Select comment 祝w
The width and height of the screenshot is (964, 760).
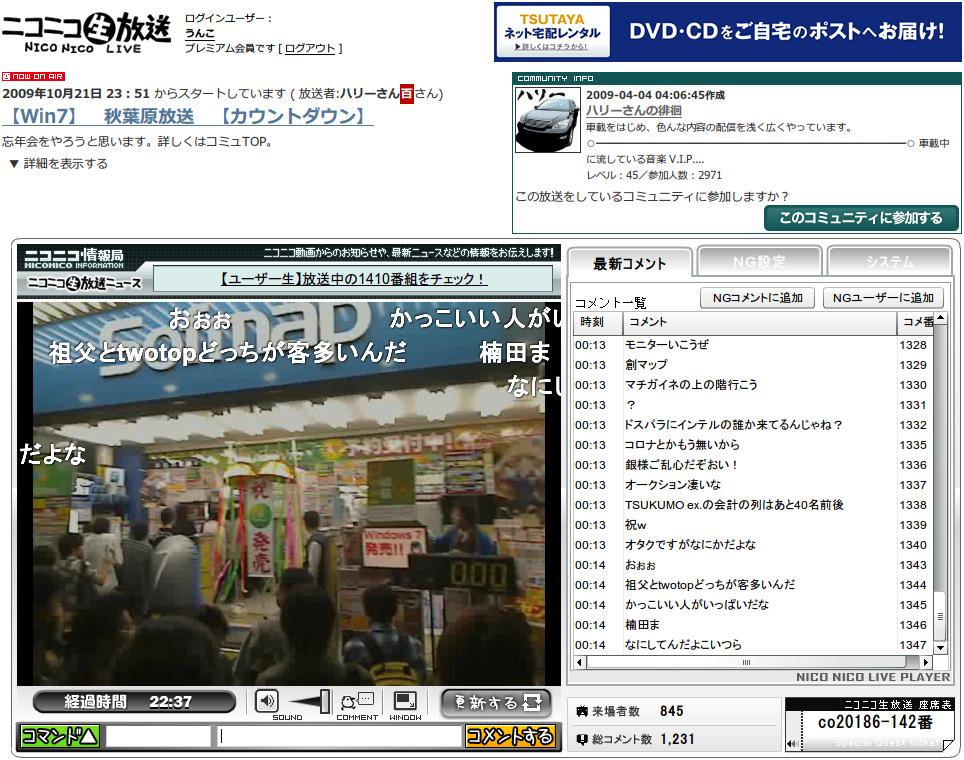[x=753, y=524]
